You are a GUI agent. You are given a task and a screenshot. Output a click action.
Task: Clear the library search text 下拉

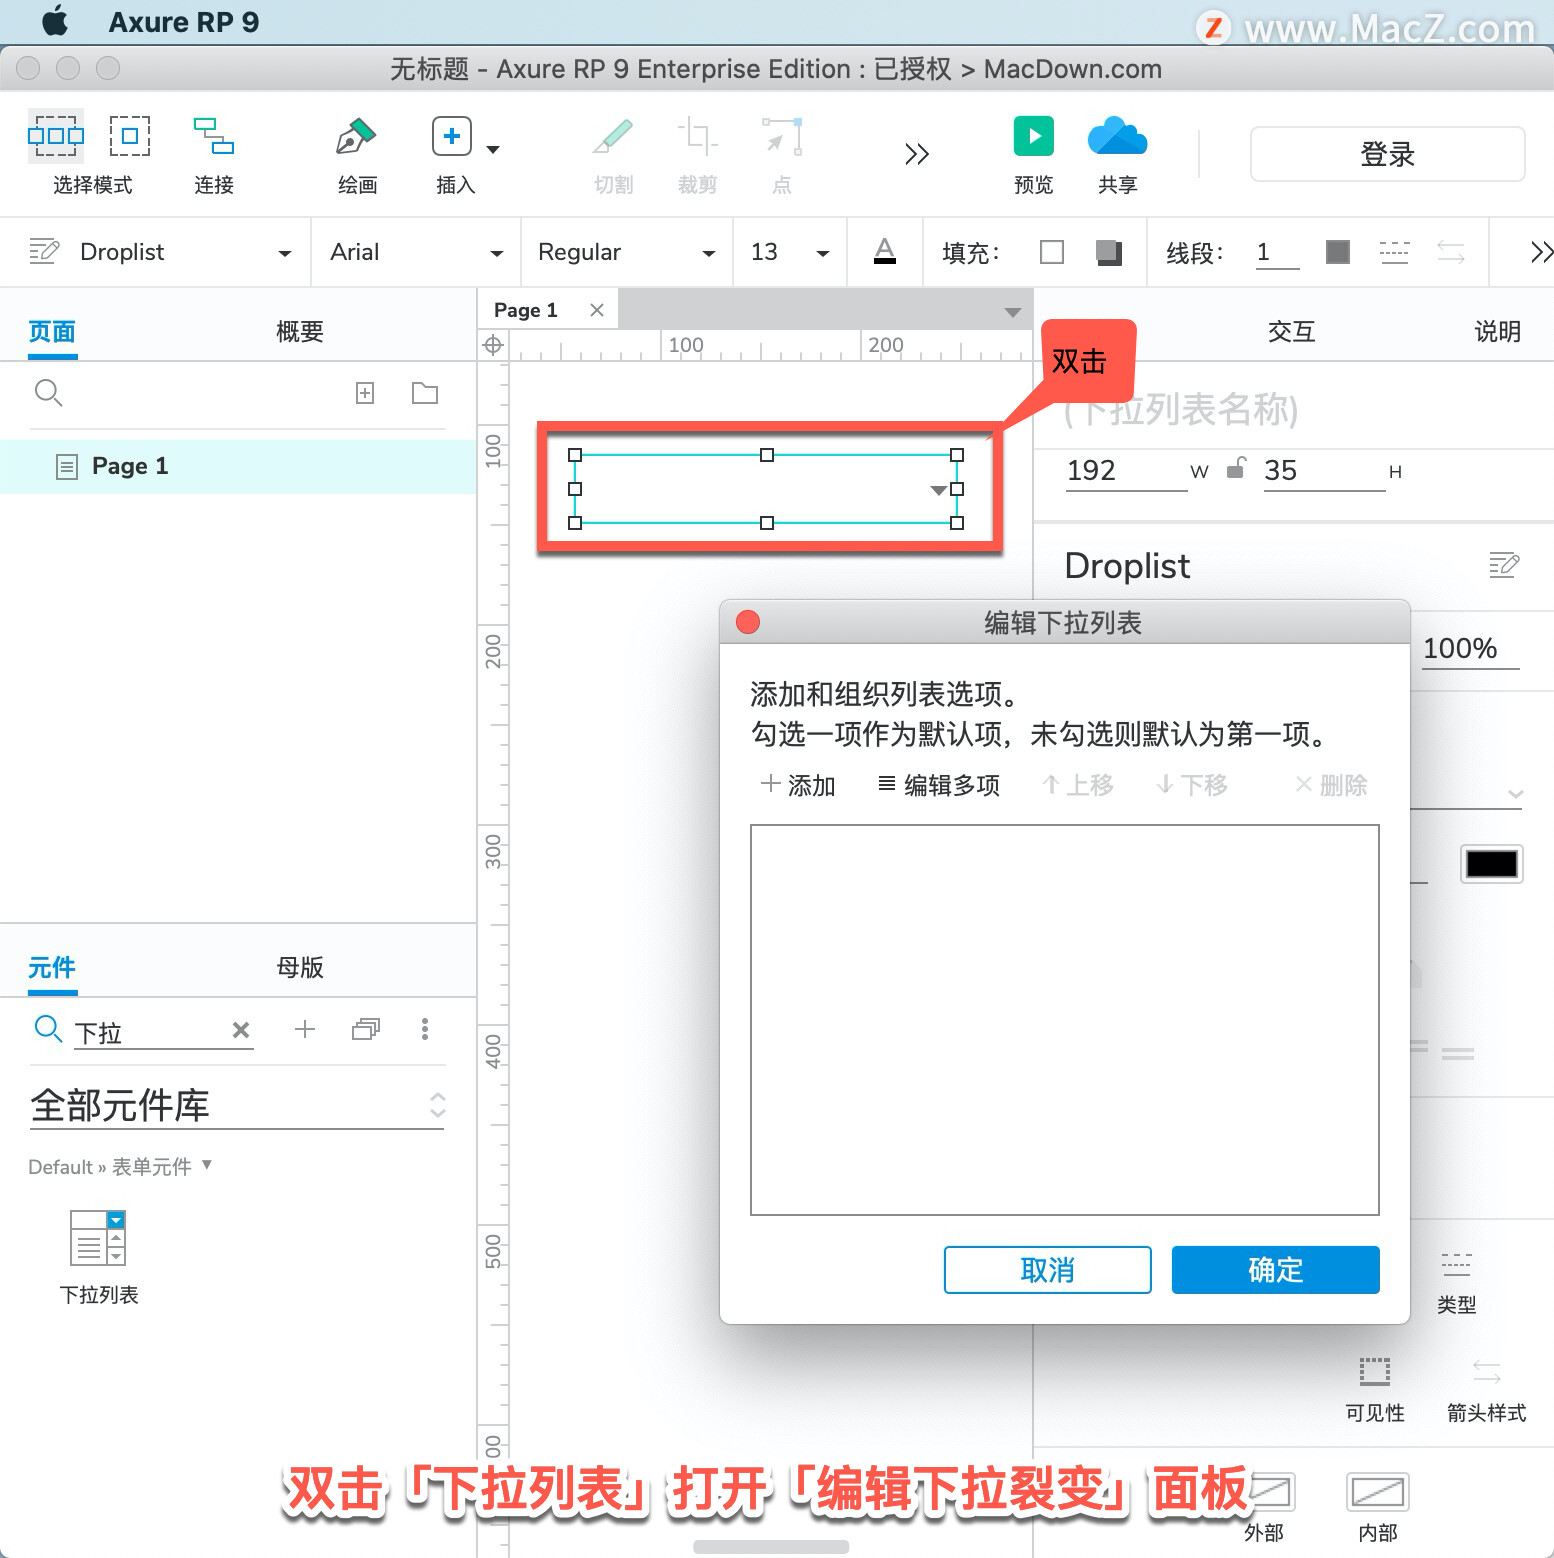click(x=241, y=1030)
